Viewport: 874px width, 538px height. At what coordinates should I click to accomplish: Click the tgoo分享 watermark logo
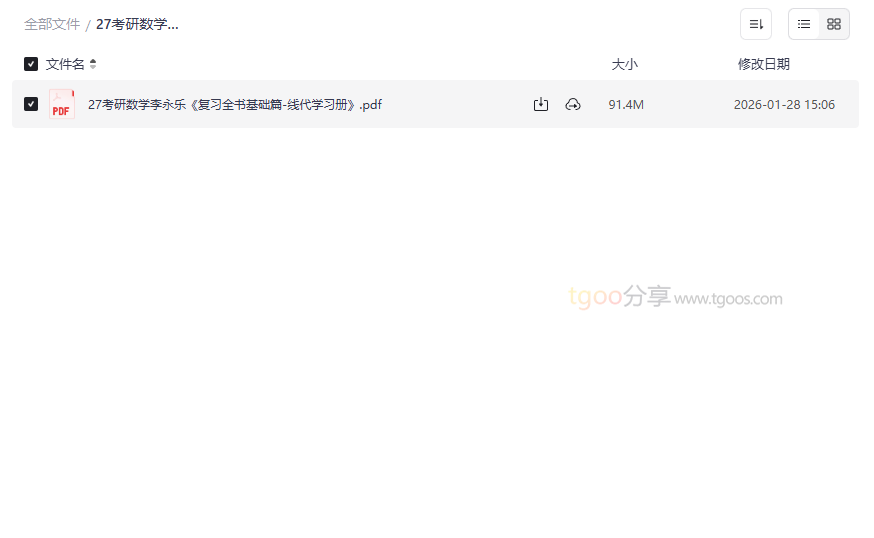[x=619, y=296]
